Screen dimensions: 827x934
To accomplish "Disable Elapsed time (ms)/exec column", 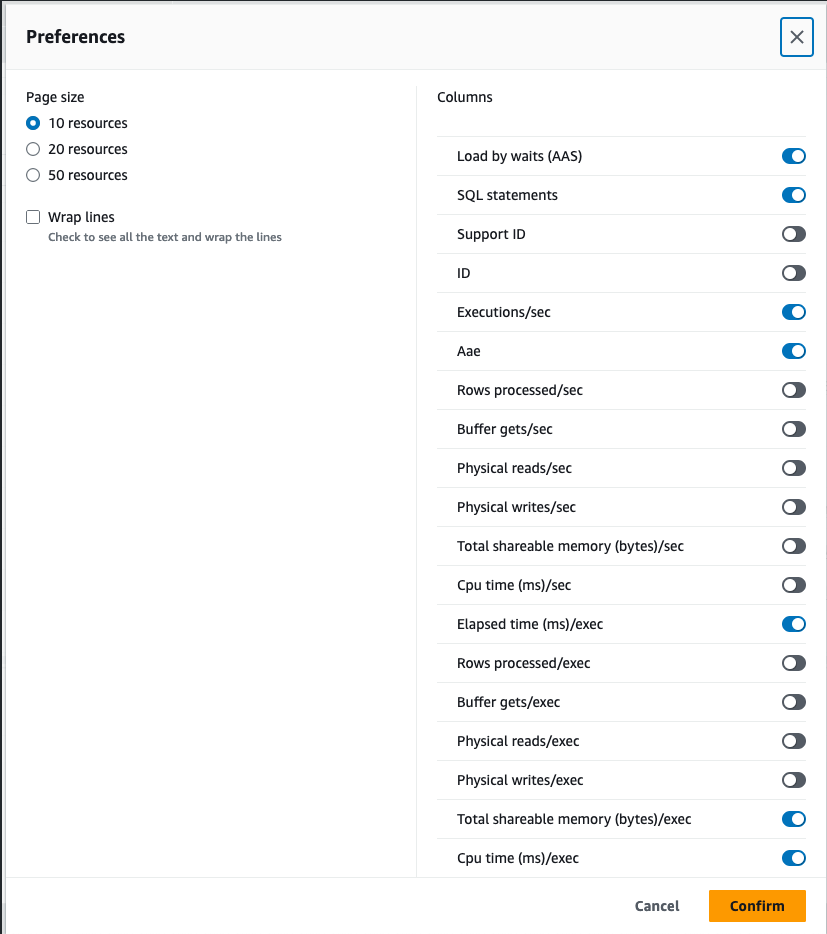I will (x=793, y=624).
